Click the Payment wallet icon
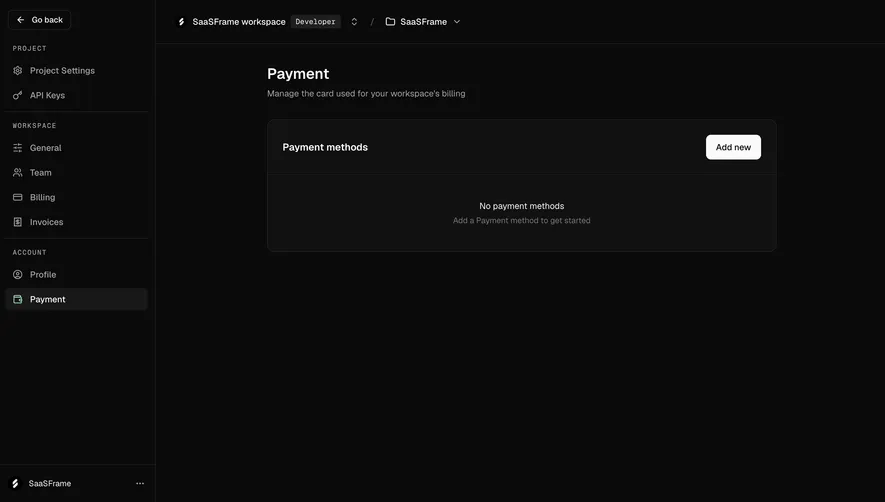 point(17,299)
